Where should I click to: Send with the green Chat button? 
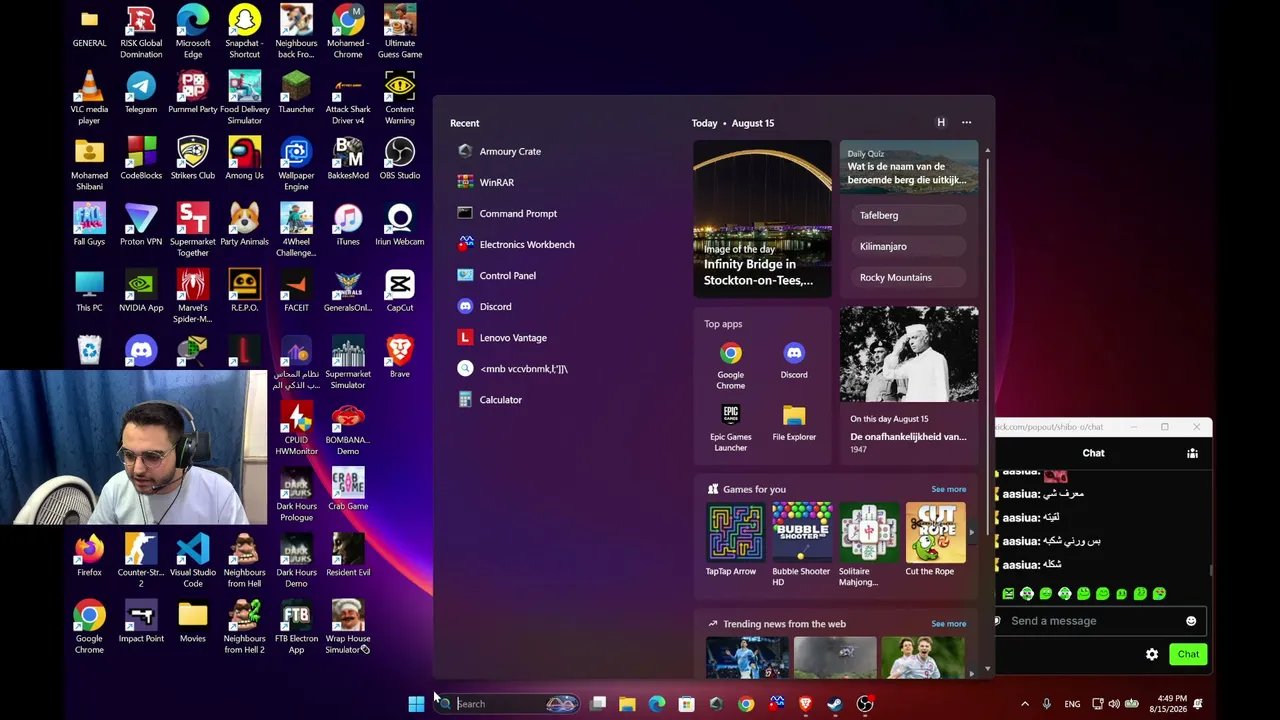coord(1188,654)
